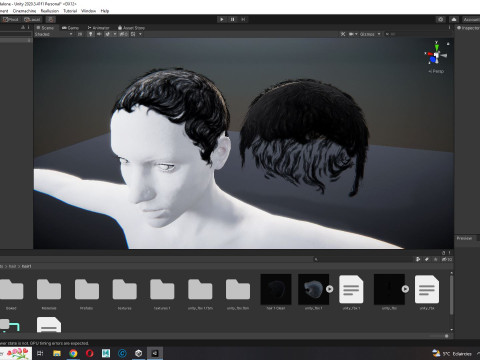Image resolution: width=480 pixels, height=360 pixels.
Task: Open the scene camera settings icon
Action: (351, 34)
